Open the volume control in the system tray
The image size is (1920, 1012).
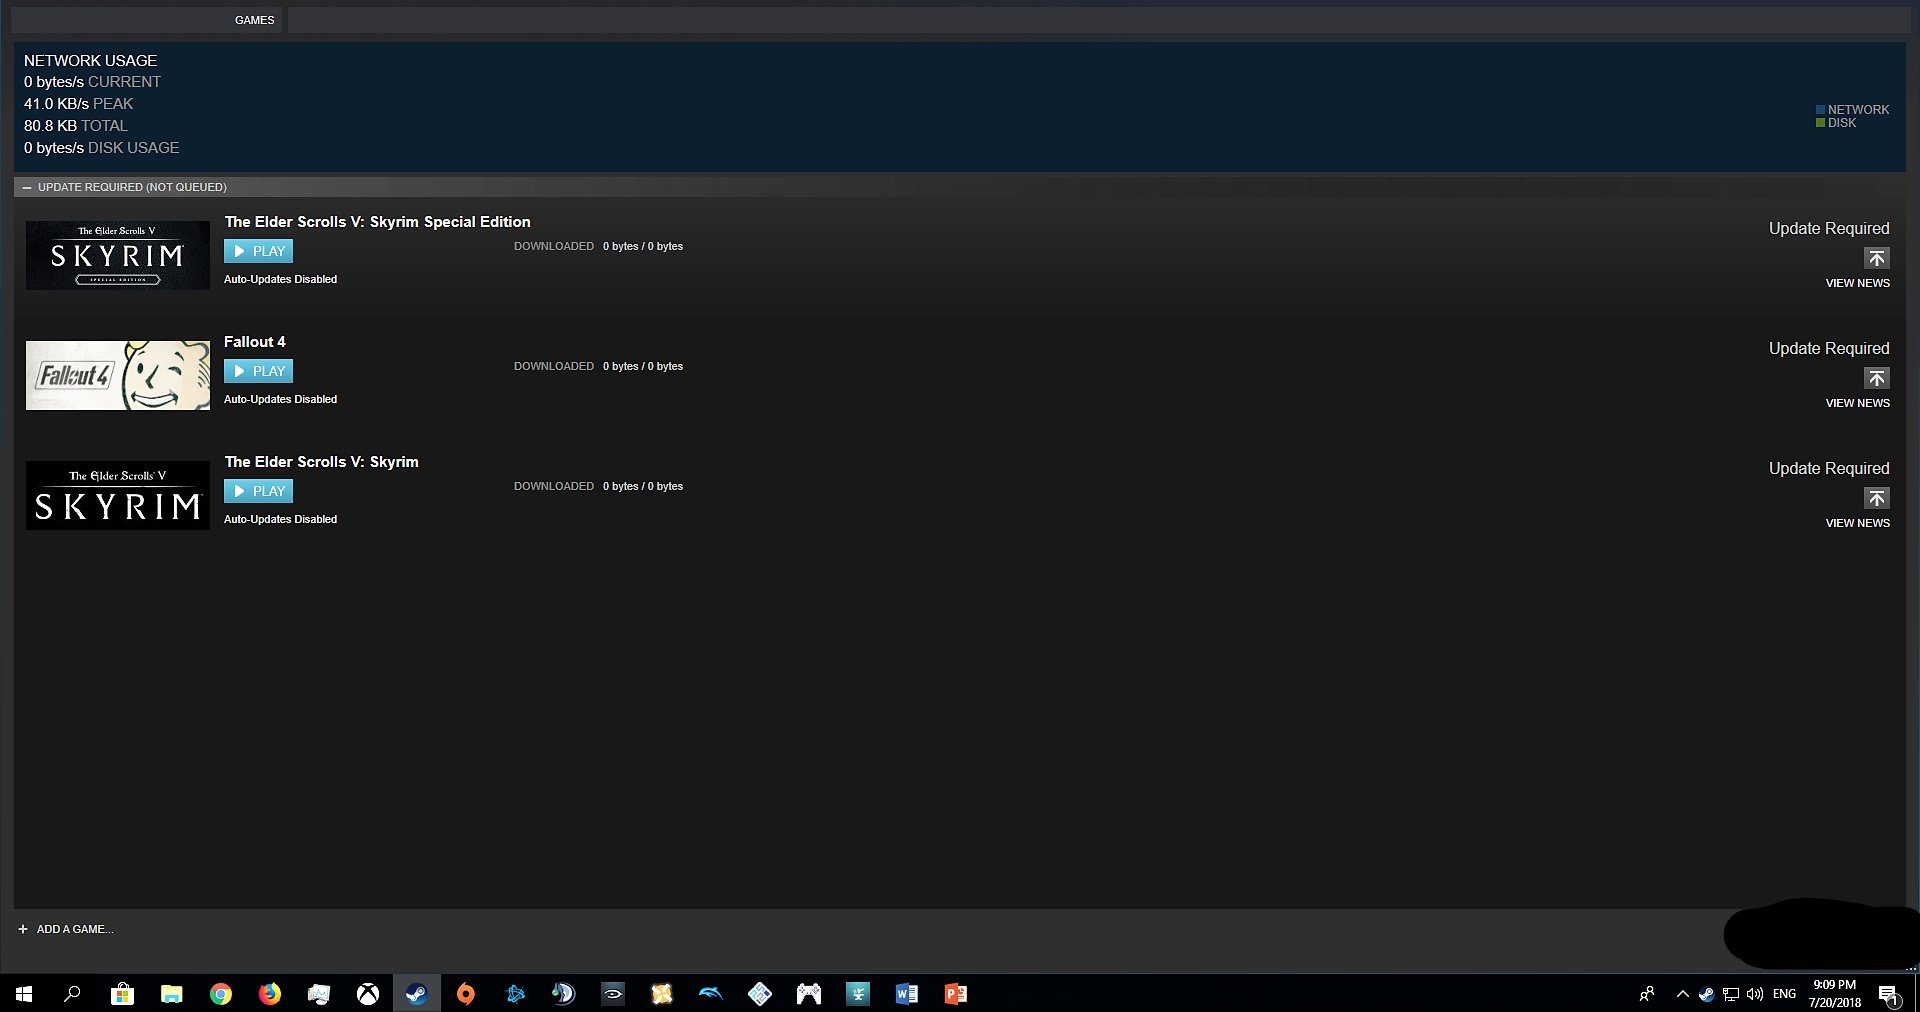1754,994
